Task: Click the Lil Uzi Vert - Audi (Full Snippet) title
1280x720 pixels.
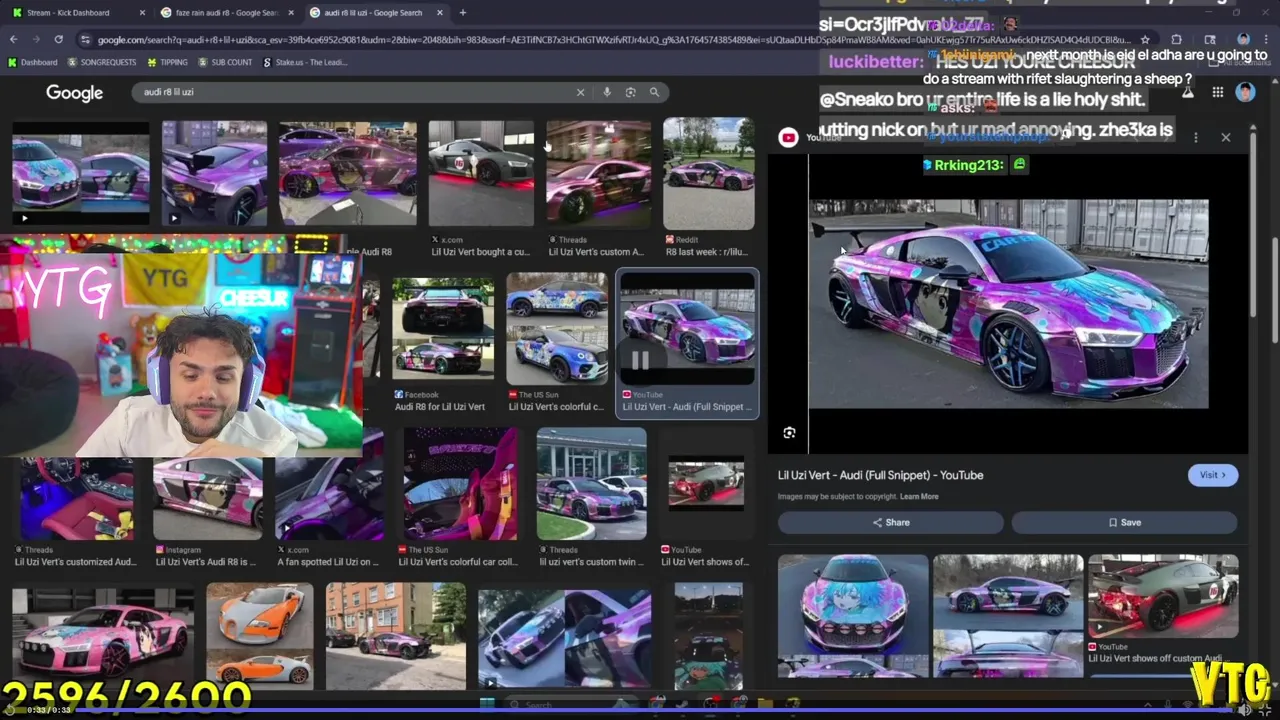Action: (x=880, y=475)
